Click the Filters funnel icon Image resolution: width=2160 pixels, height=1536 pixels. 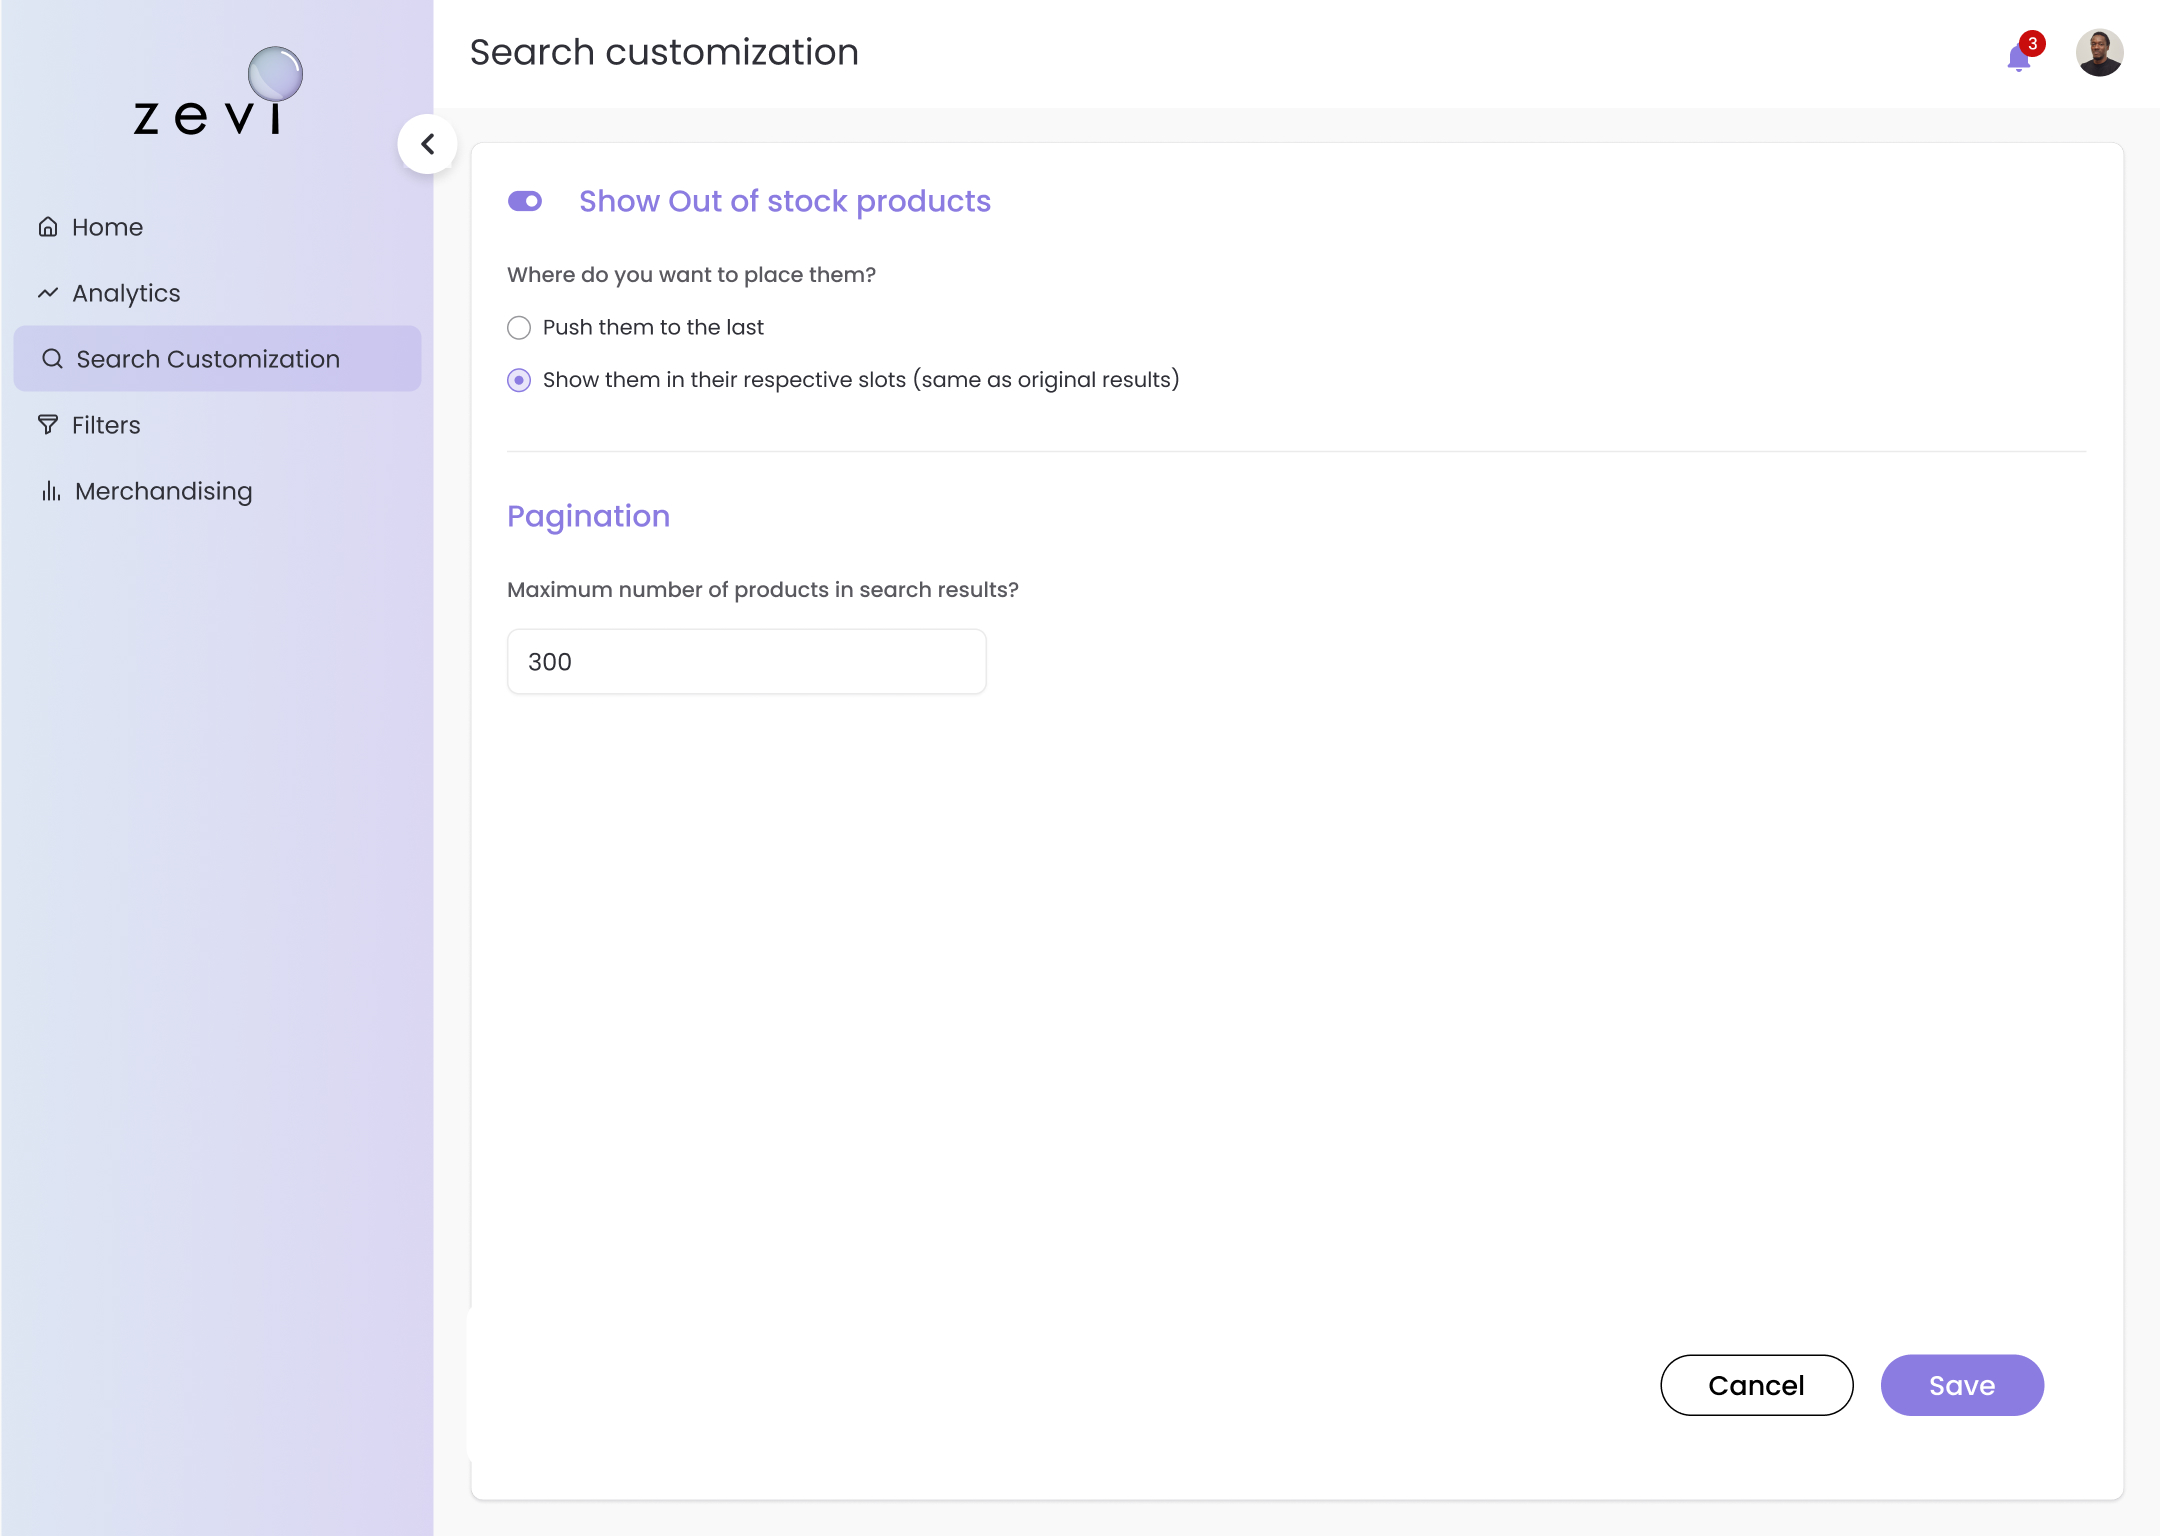[48, 425]
